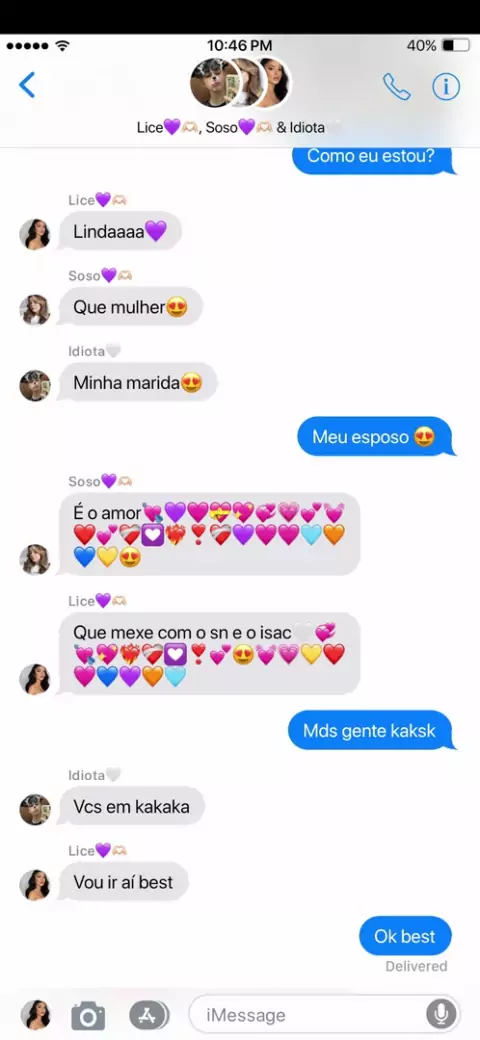
Task: Open the App Store apps icon
Action: (149, 1015)
